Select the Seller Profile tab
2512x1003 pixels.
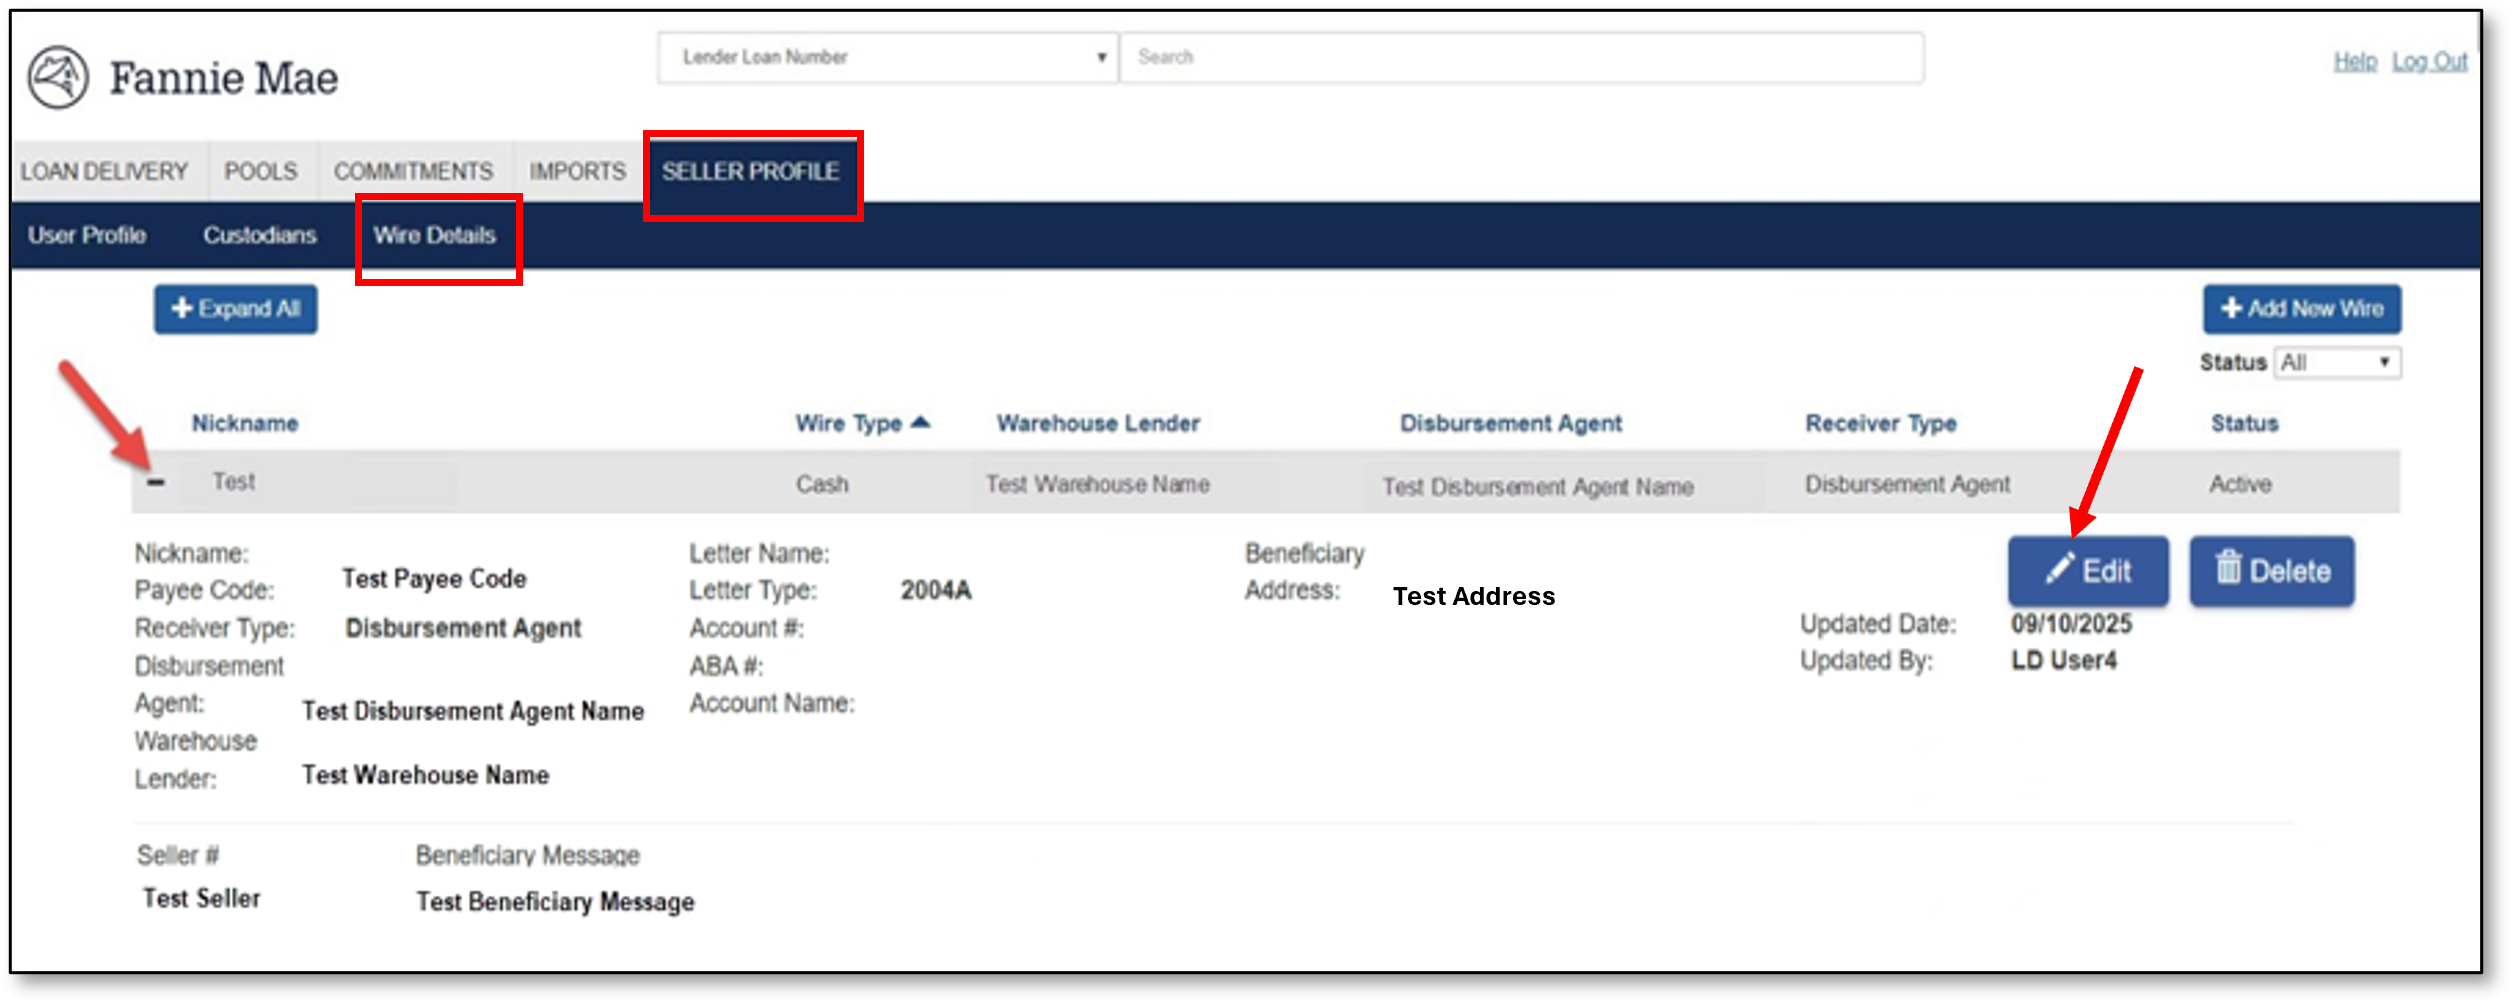coord(750,172)
